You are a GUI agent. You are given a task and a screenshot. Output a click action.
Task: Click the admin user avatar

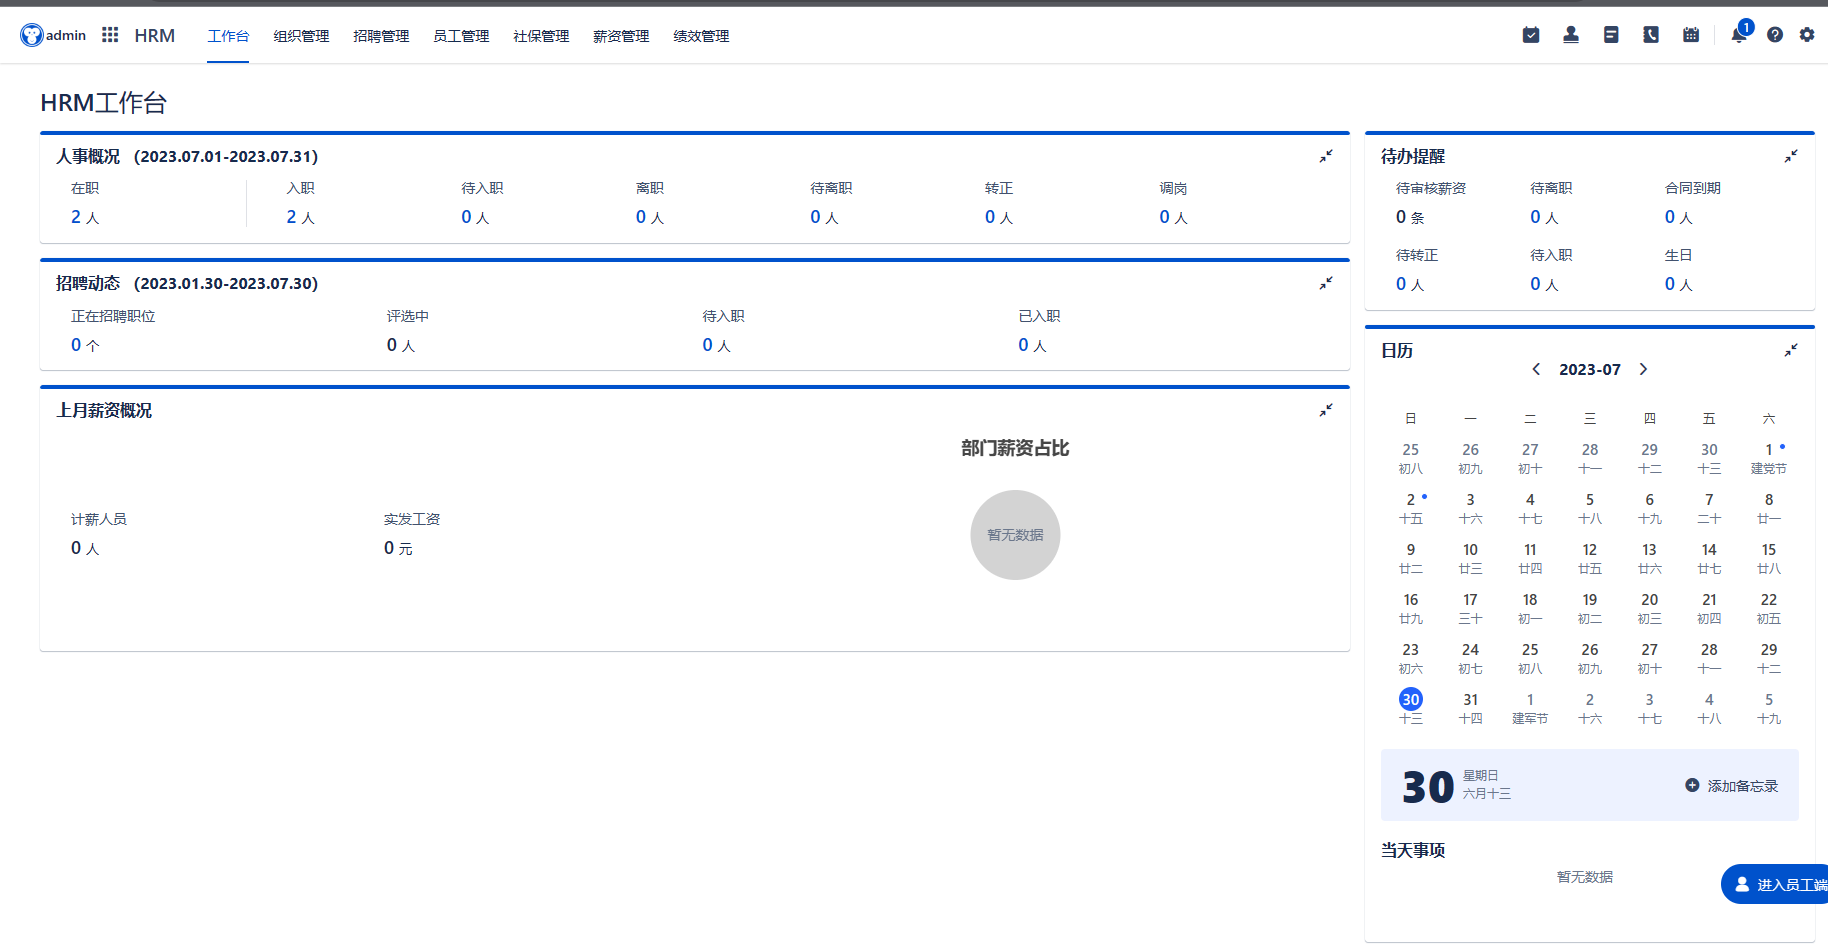[32, 35]
